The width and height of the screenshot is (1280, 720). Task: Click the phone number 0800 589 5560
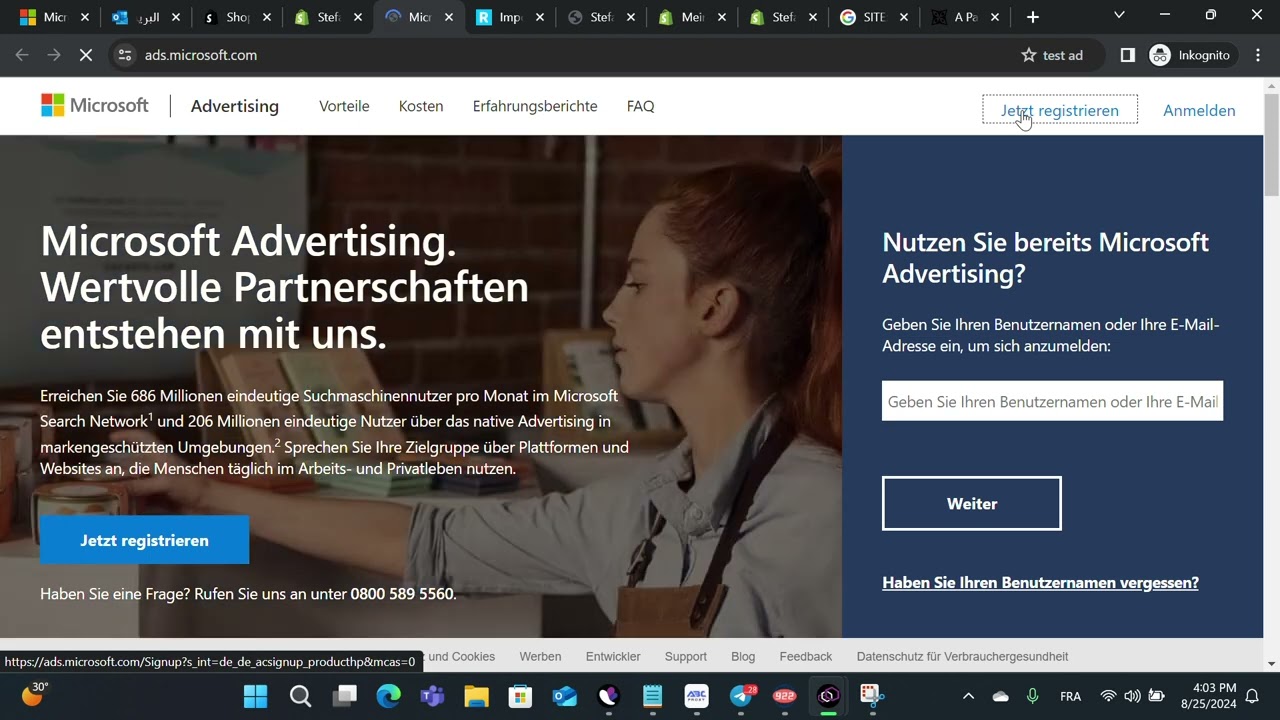[x=402, y=594]
